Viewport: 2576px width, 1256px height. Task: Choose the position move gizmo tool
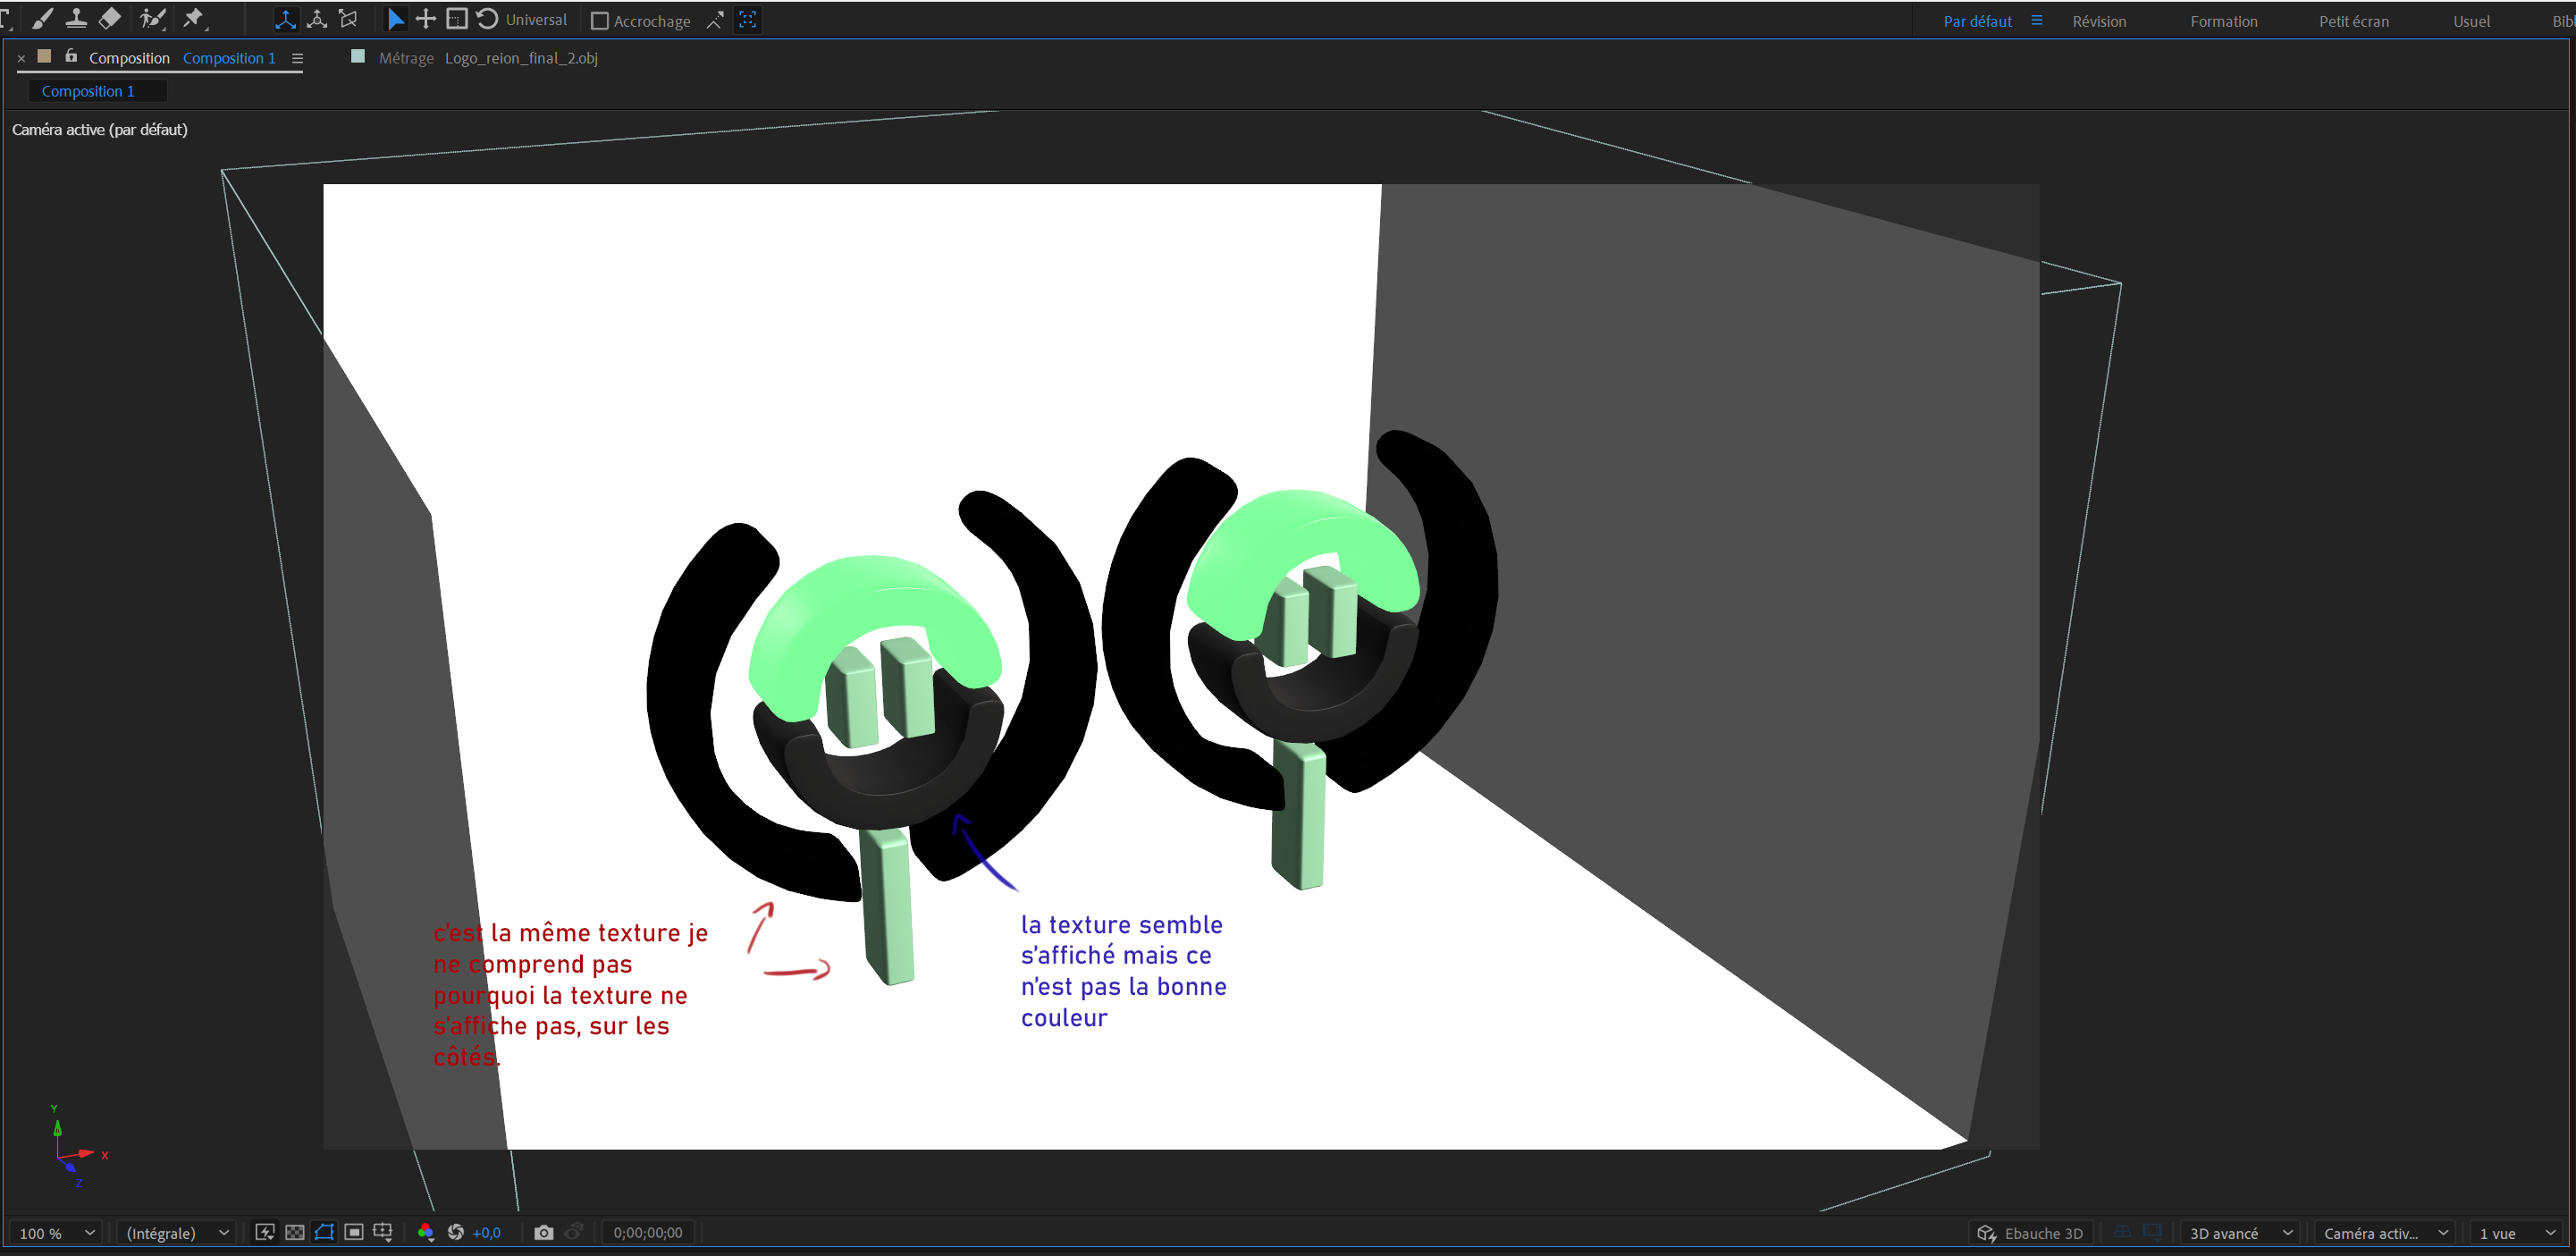[x=426, y=19]
